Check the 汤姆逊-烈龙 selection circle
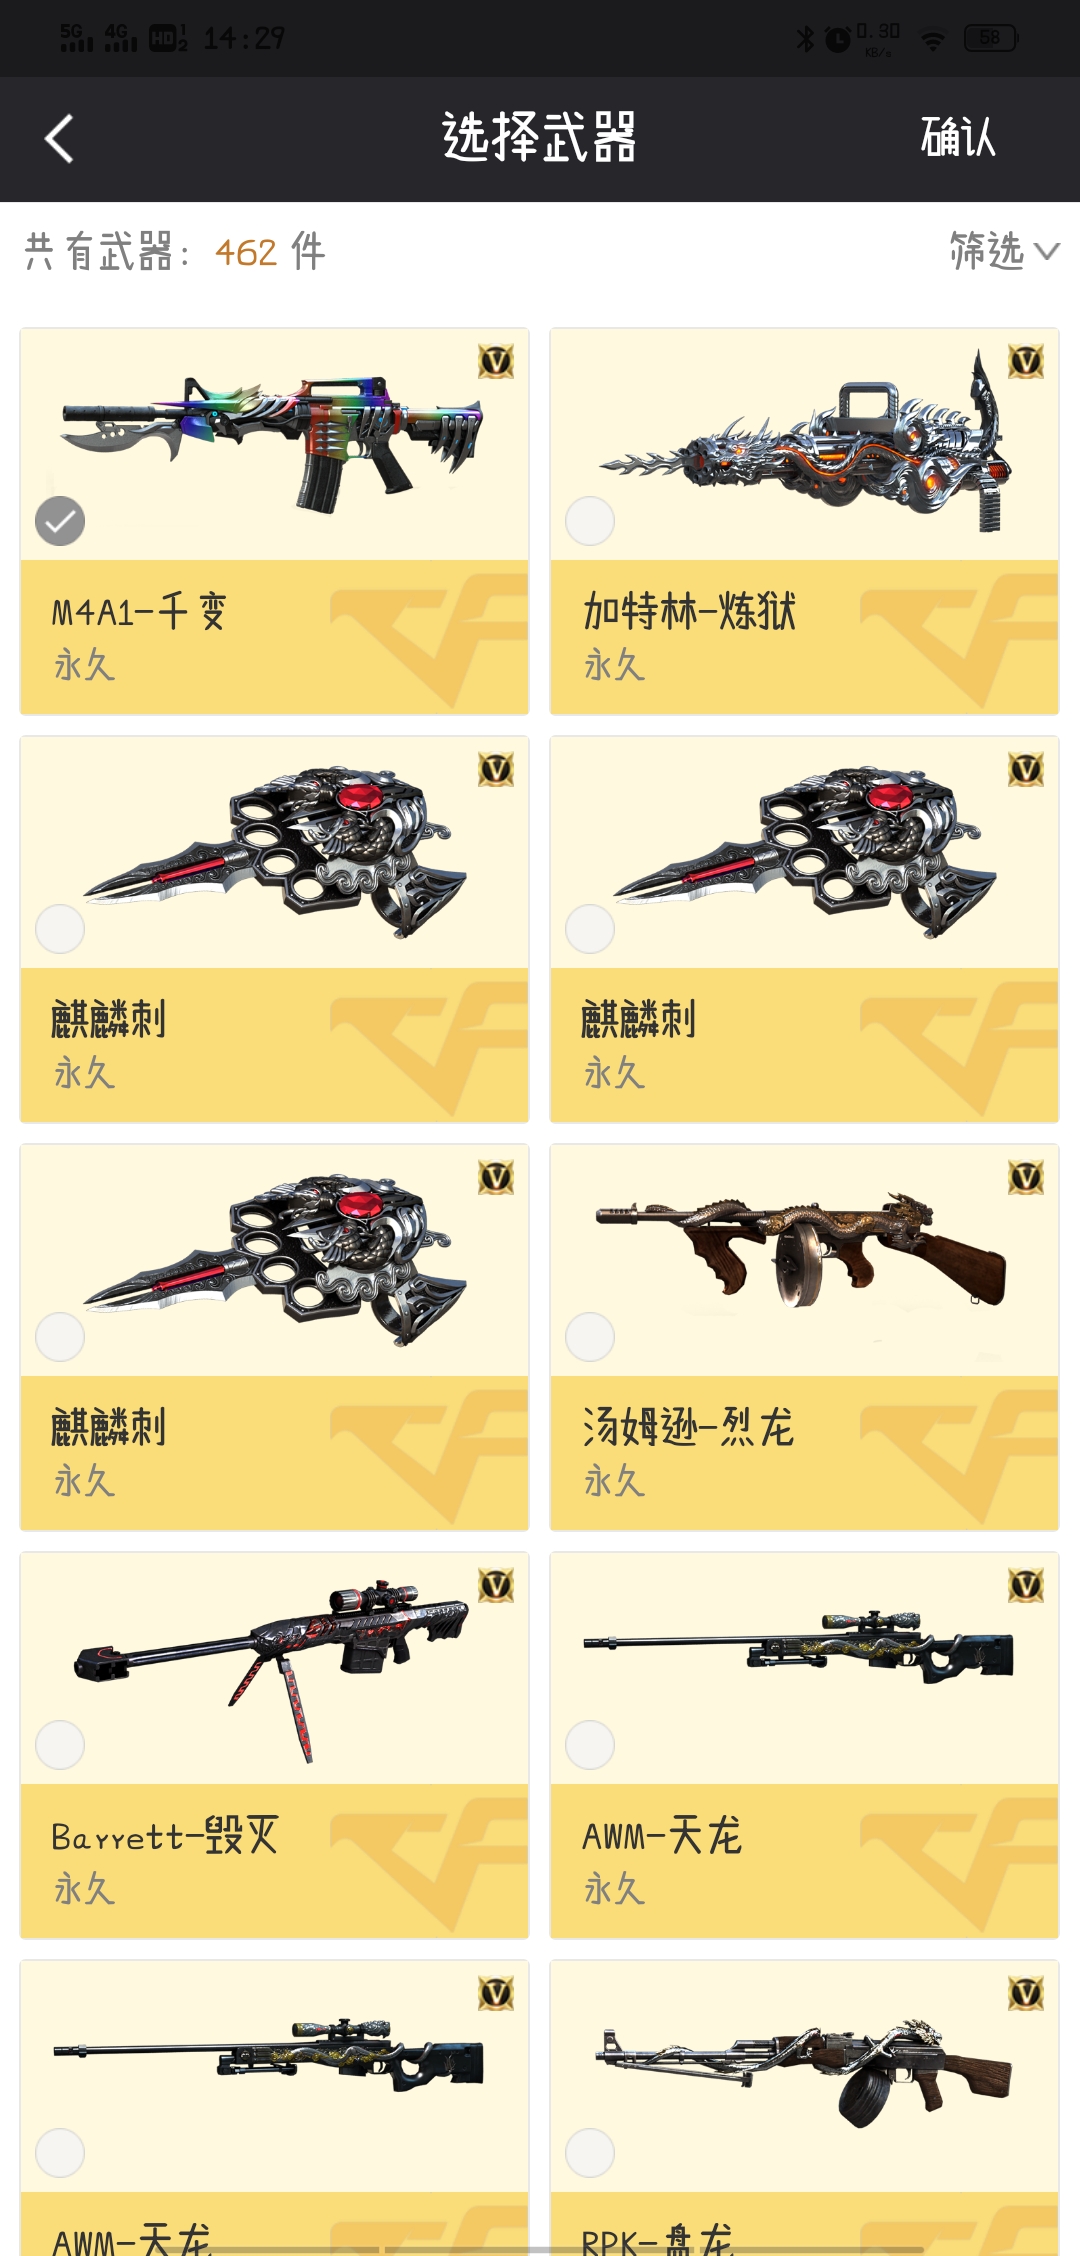 pos(590,1337)
